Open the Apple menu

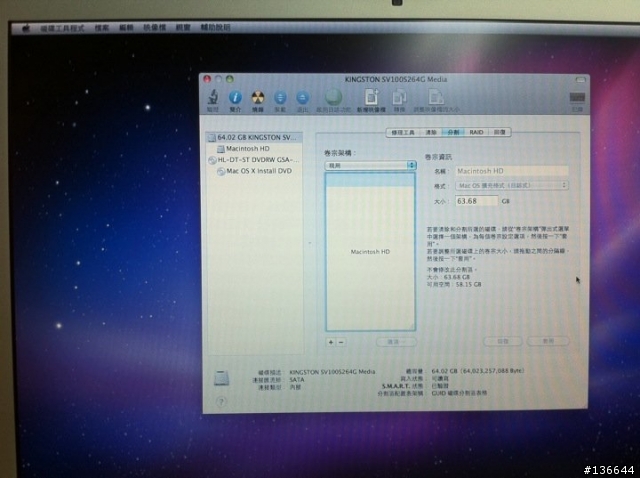pos(26,28)
